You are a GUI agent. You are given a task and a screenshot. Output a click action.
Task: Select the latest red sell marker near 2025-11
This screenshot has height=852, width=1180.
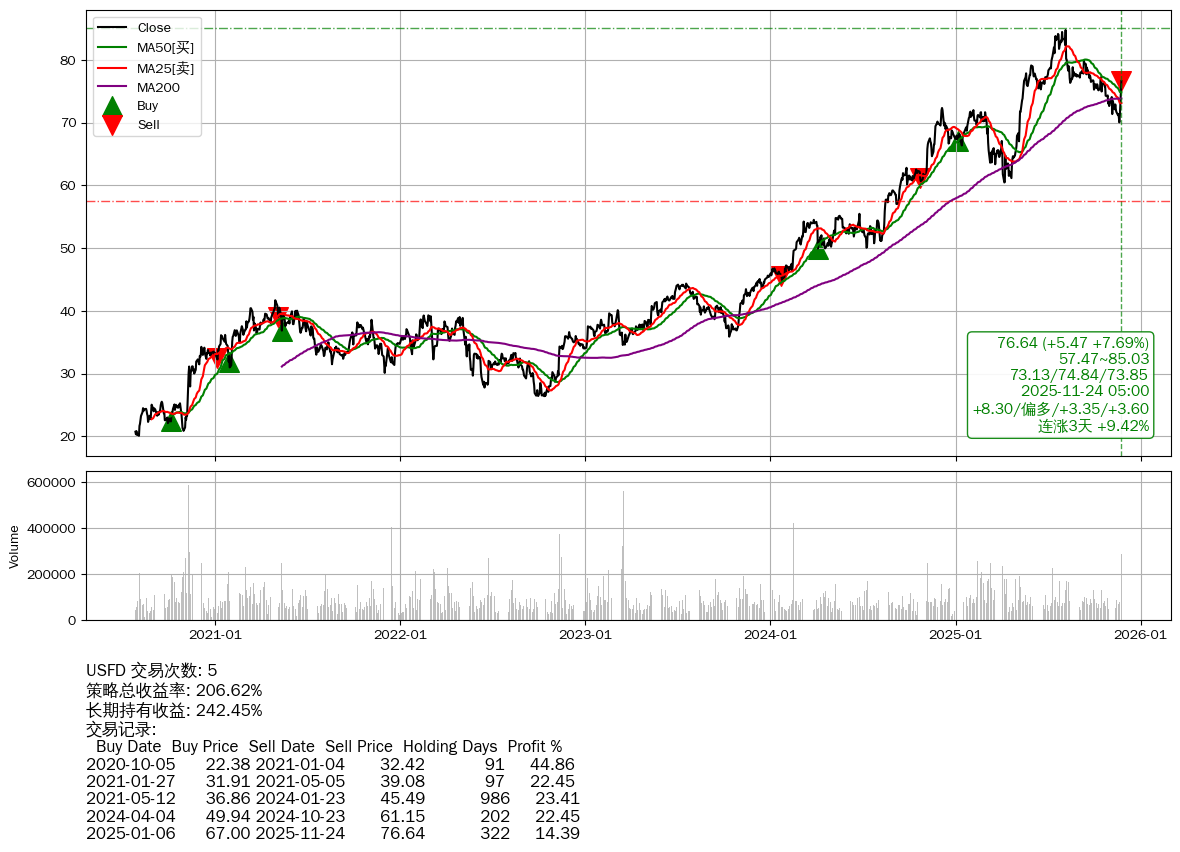point(1121,81)
